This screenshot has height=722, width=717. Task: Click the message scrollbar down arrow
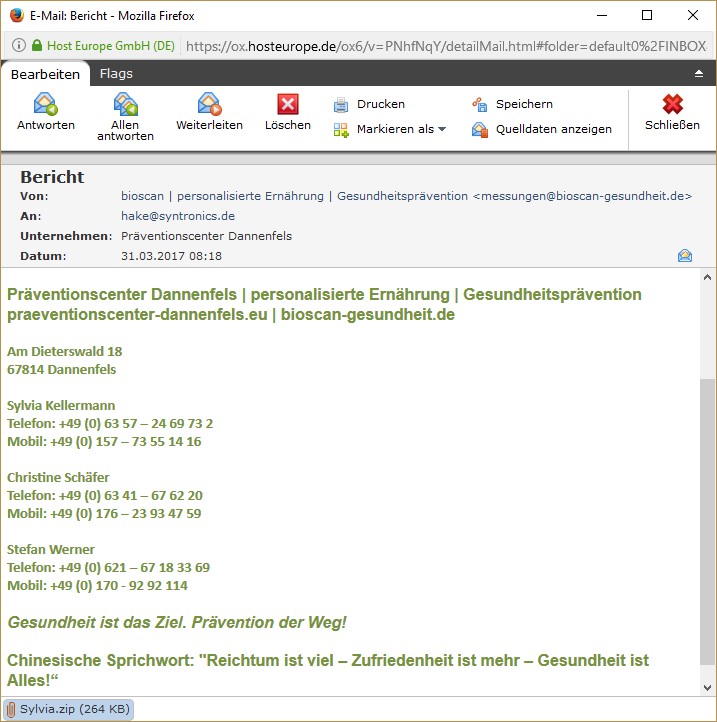[708, 688]
